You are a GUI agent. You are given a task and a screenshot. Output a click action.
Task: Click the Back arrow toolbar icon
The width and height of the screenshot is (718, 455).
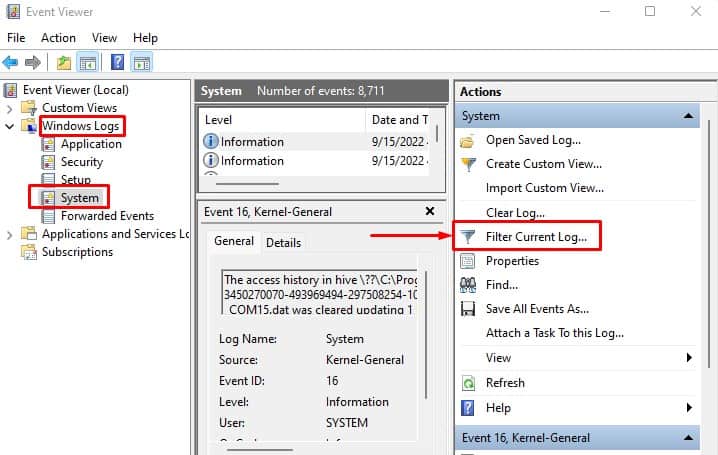click(10, 62)
